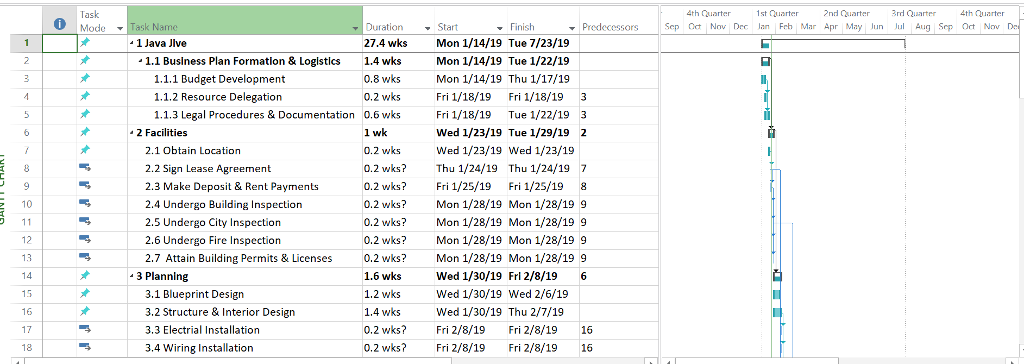Viewport: 1024px width, 364px height.
Task: Collapse the 2 Facilities summary task
Action: tap(131, 133)
